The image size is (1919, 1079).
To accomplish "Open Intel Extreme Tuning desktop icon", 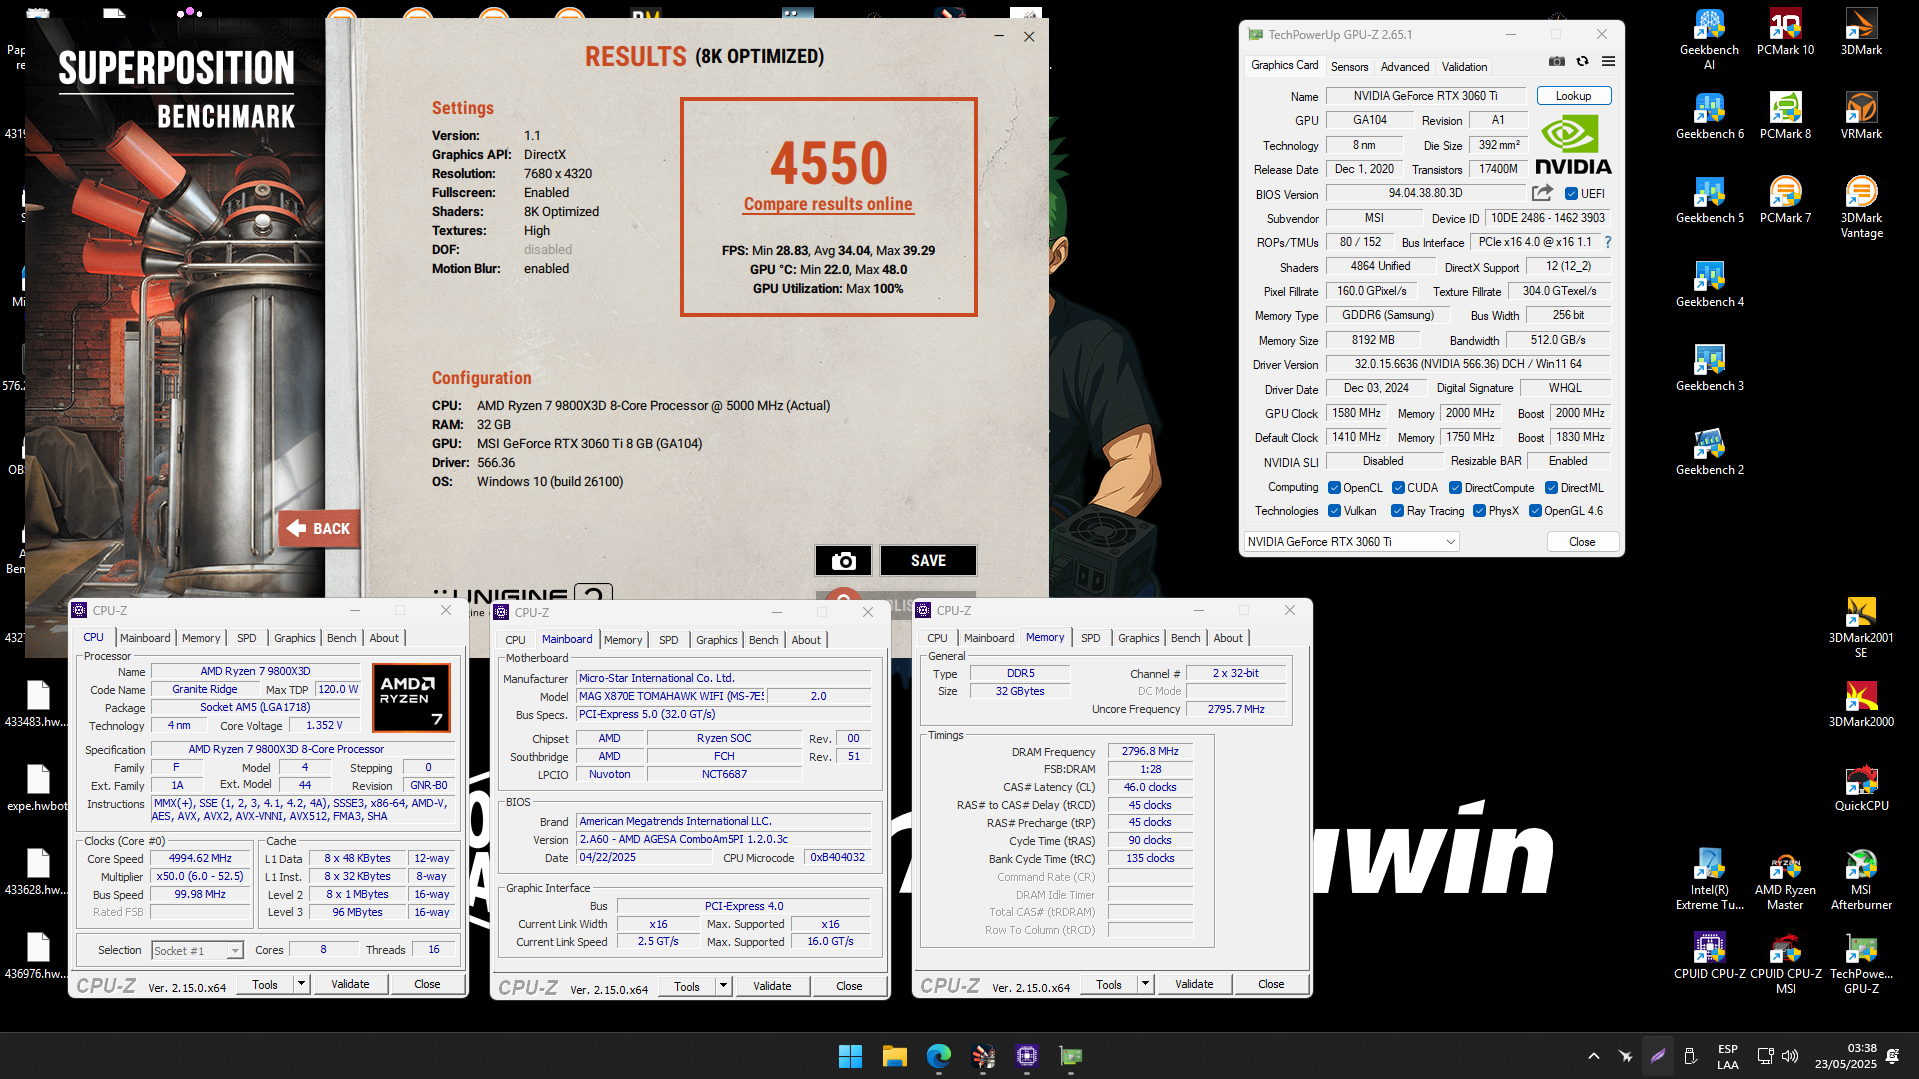I will point(1709,880).
